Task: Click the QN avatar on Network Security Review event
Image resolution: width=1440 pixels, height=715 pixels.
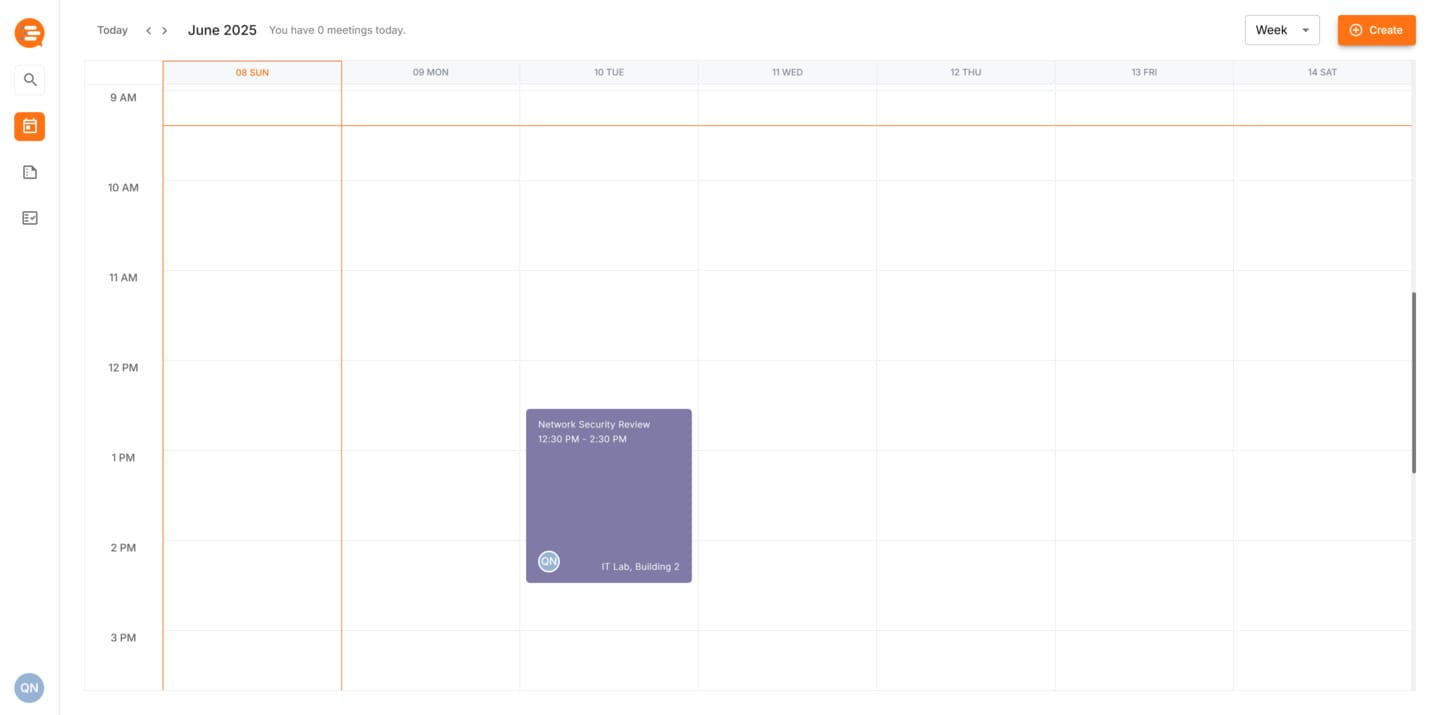Action: click(x=549, y=562)
